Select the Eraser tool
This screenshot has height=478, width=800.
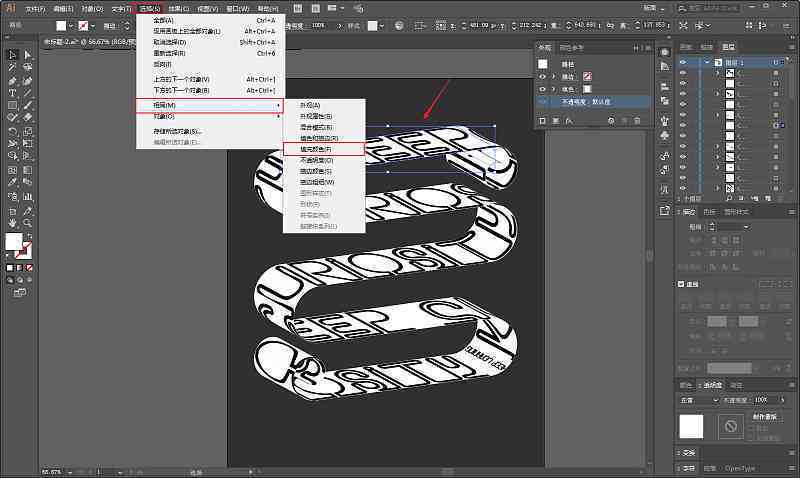click(28, 118)
